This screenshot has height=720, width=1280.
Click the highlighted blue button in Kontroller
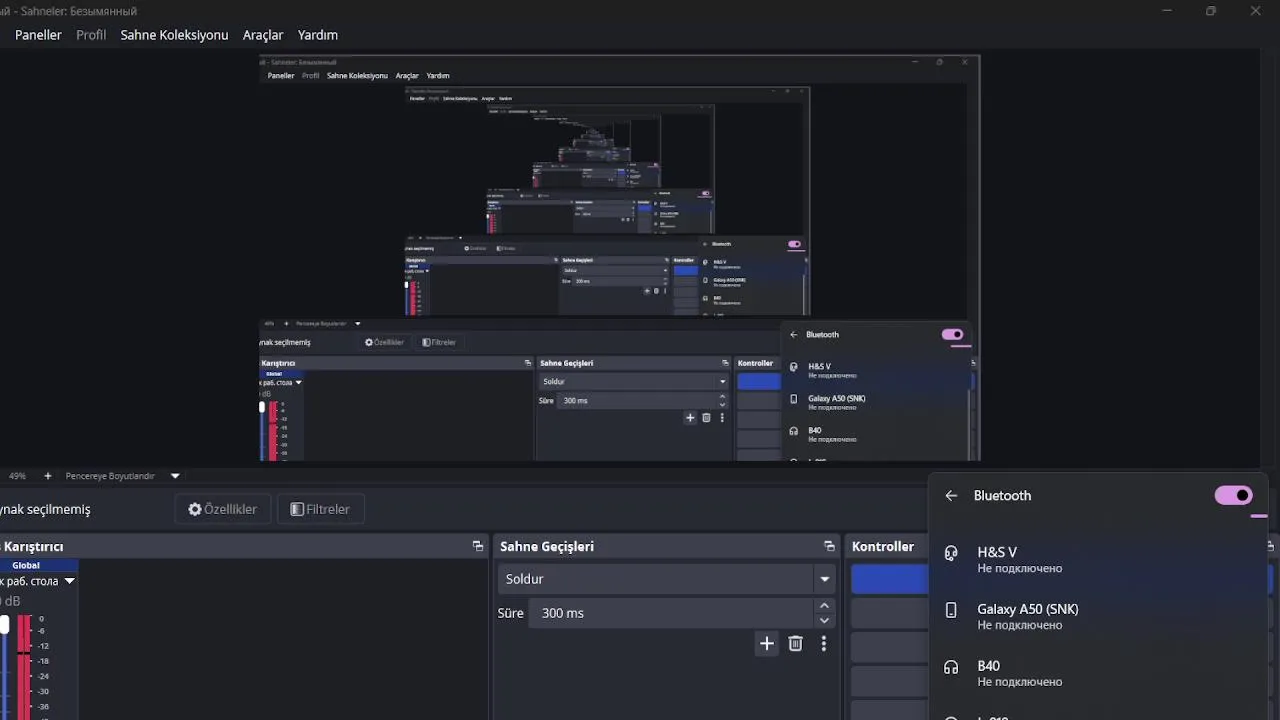(x=890, y=579)
